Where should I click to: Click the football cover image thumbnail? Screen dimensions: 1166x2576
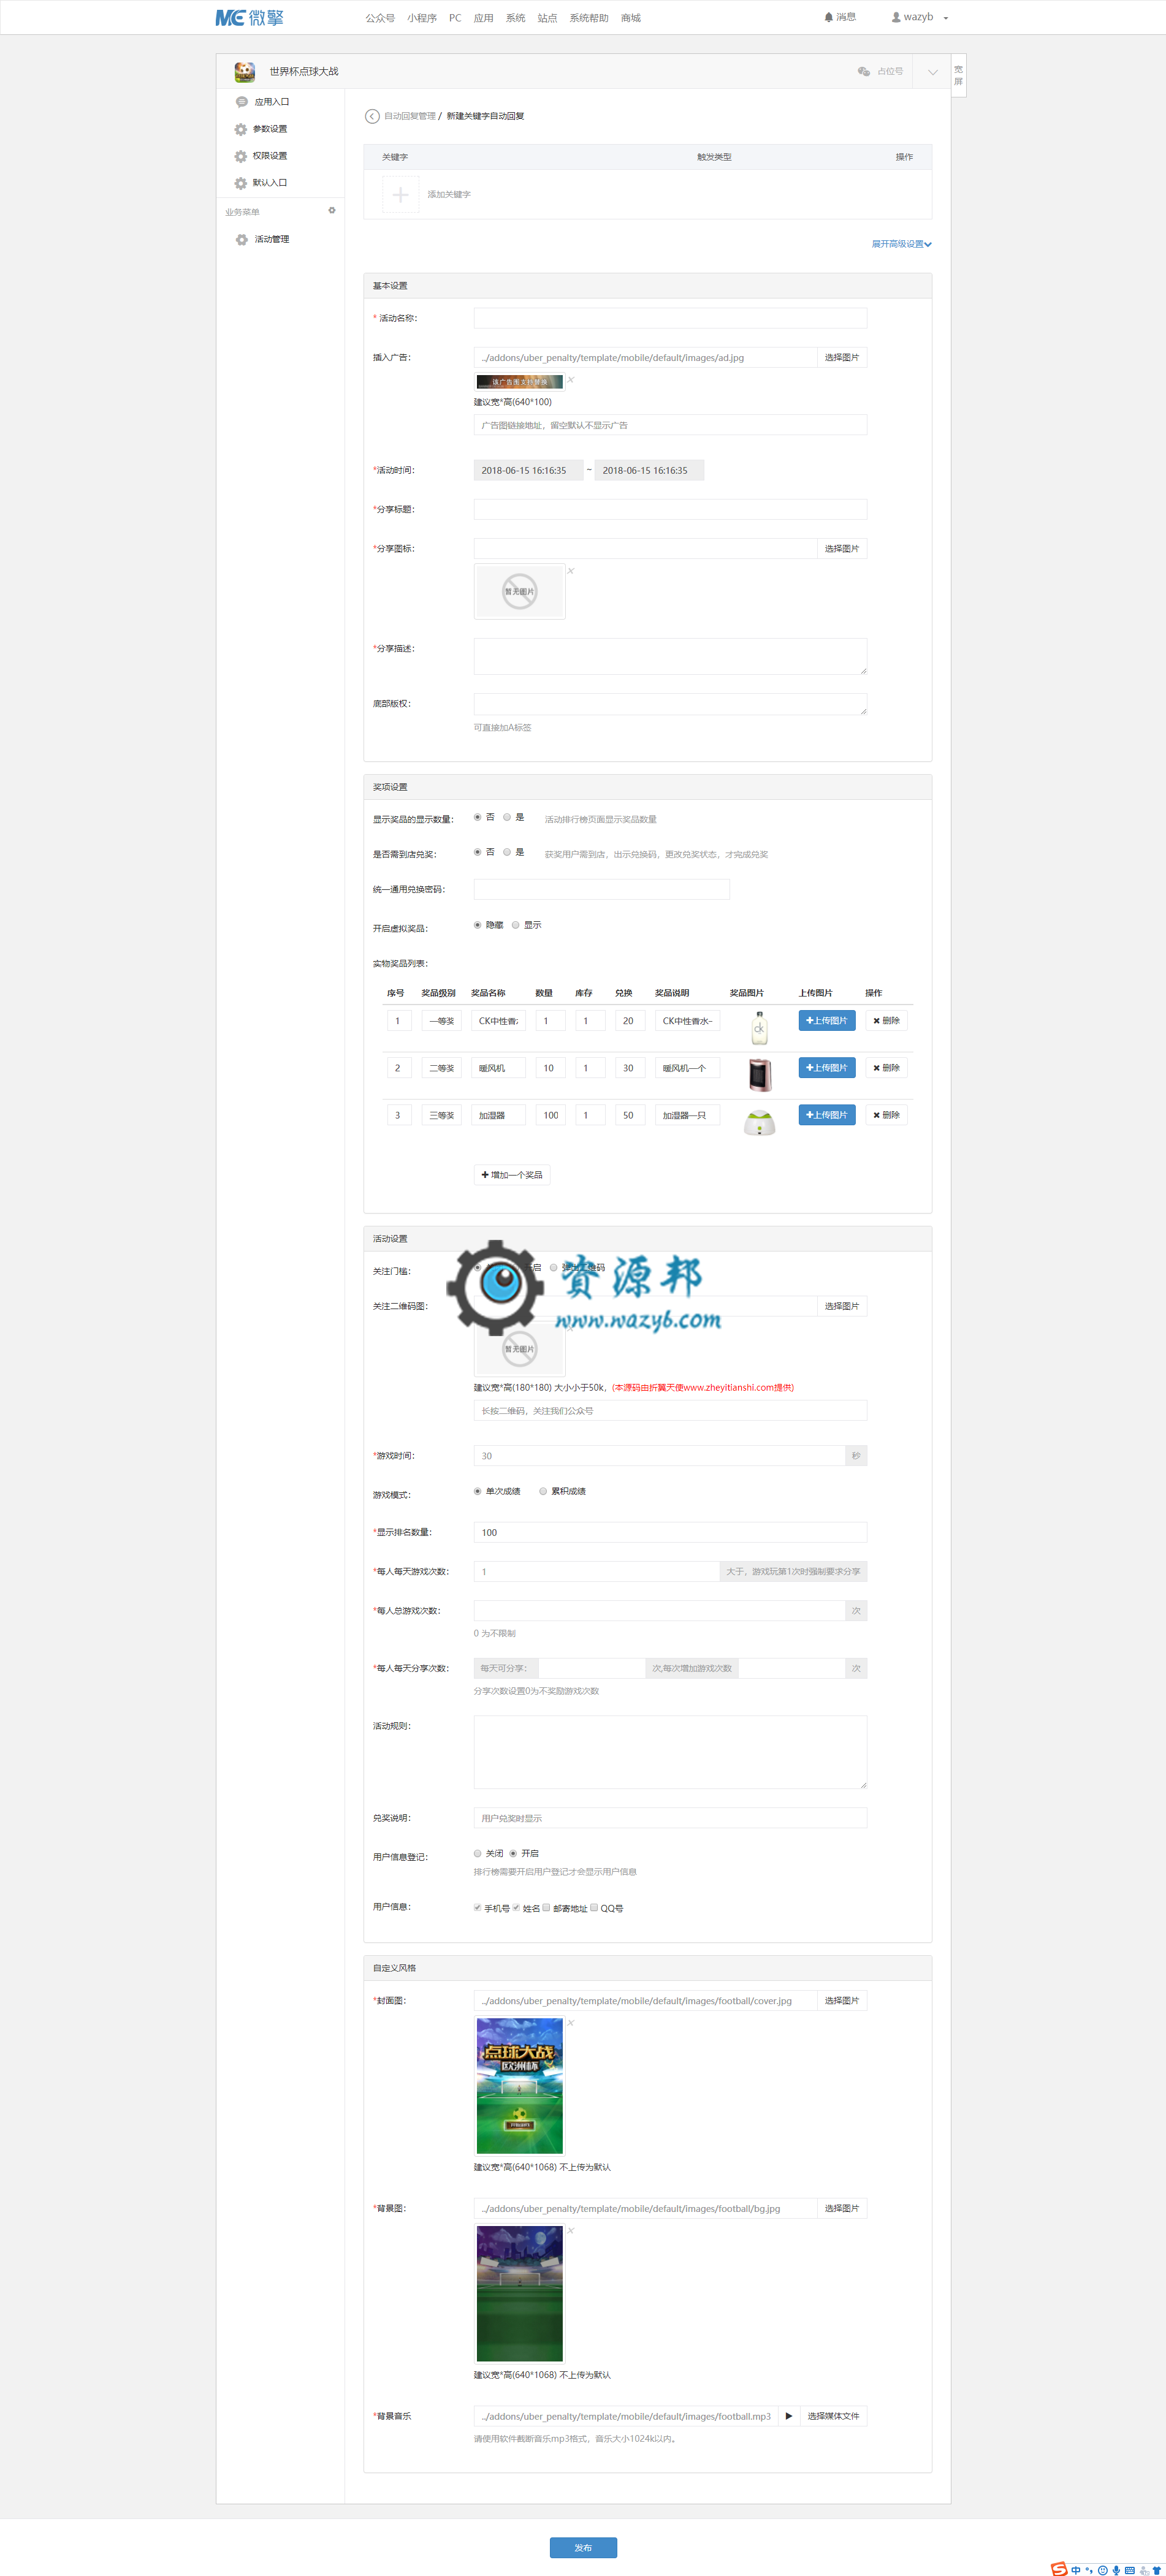(x=520, y=2085)
